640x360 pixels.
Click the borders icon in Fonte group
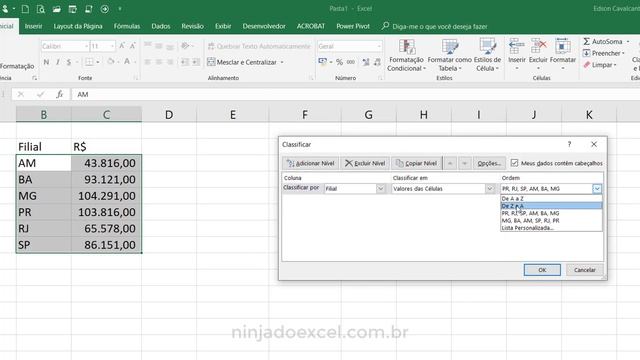[89, 62]
